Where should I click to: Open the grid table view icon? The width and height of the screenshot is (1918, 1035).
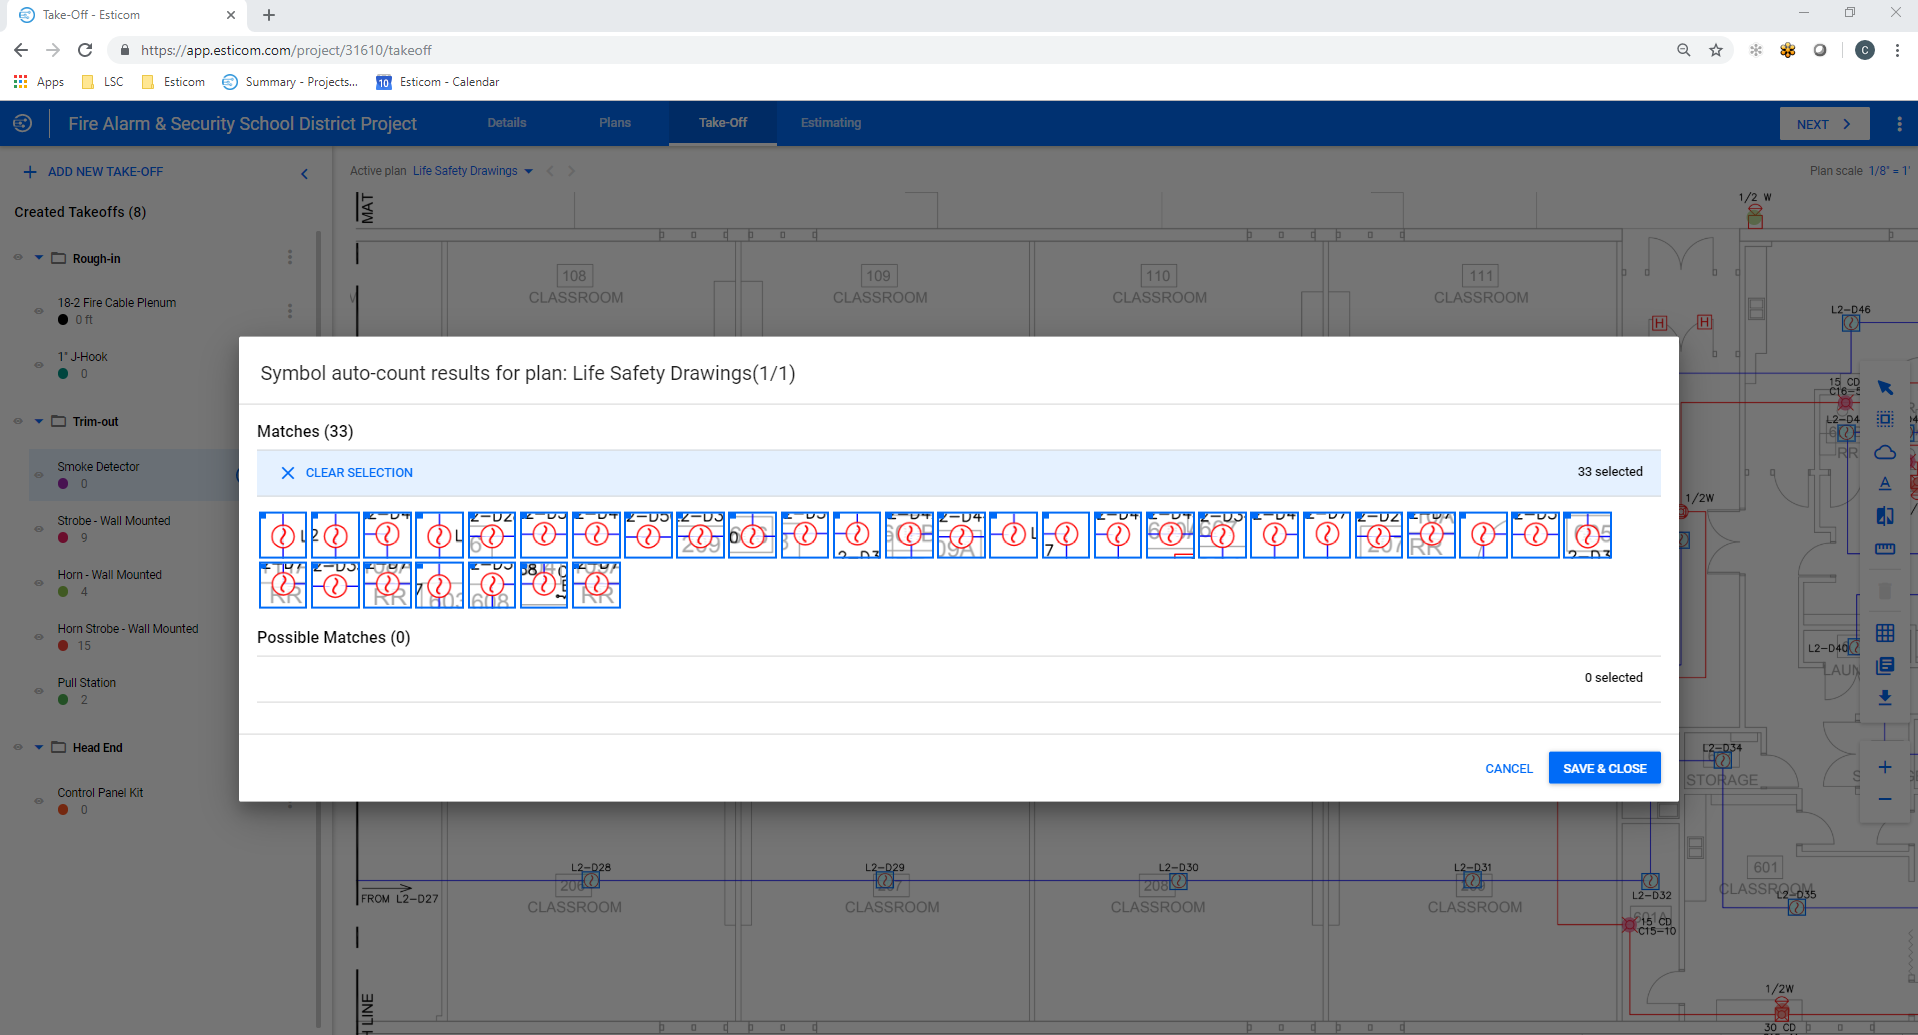coord(1885,633)
